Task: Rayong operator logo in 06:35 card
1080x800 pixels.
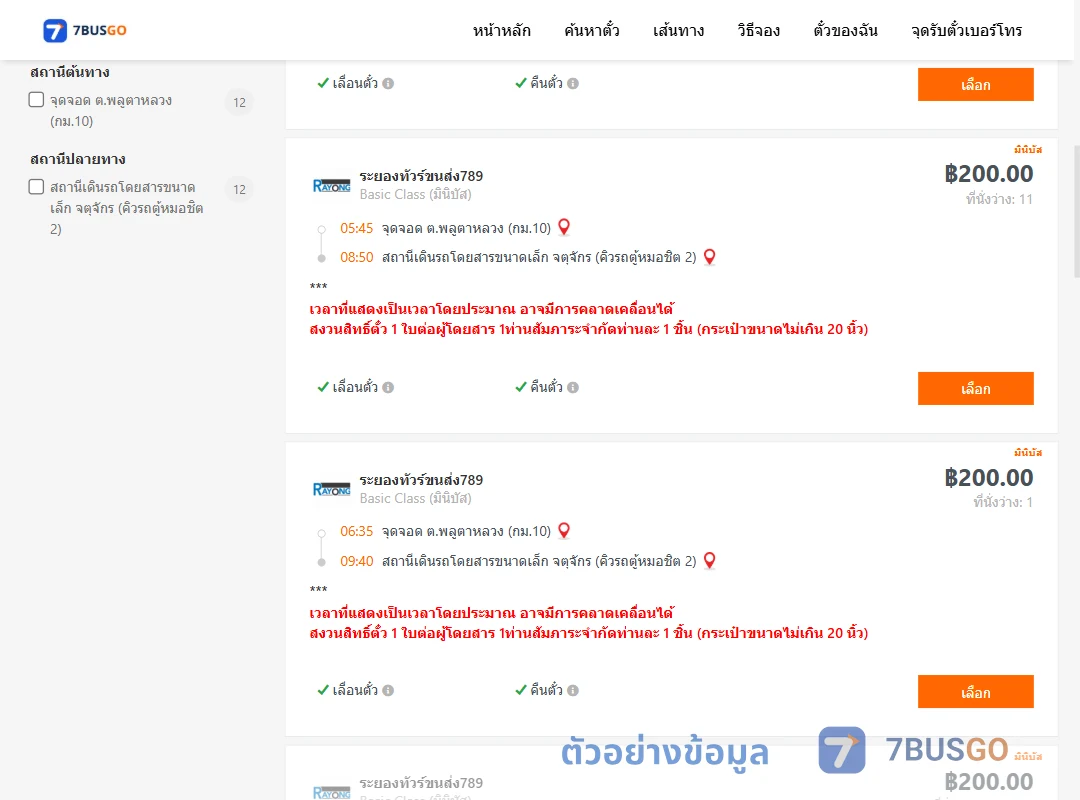Action: 331,489
